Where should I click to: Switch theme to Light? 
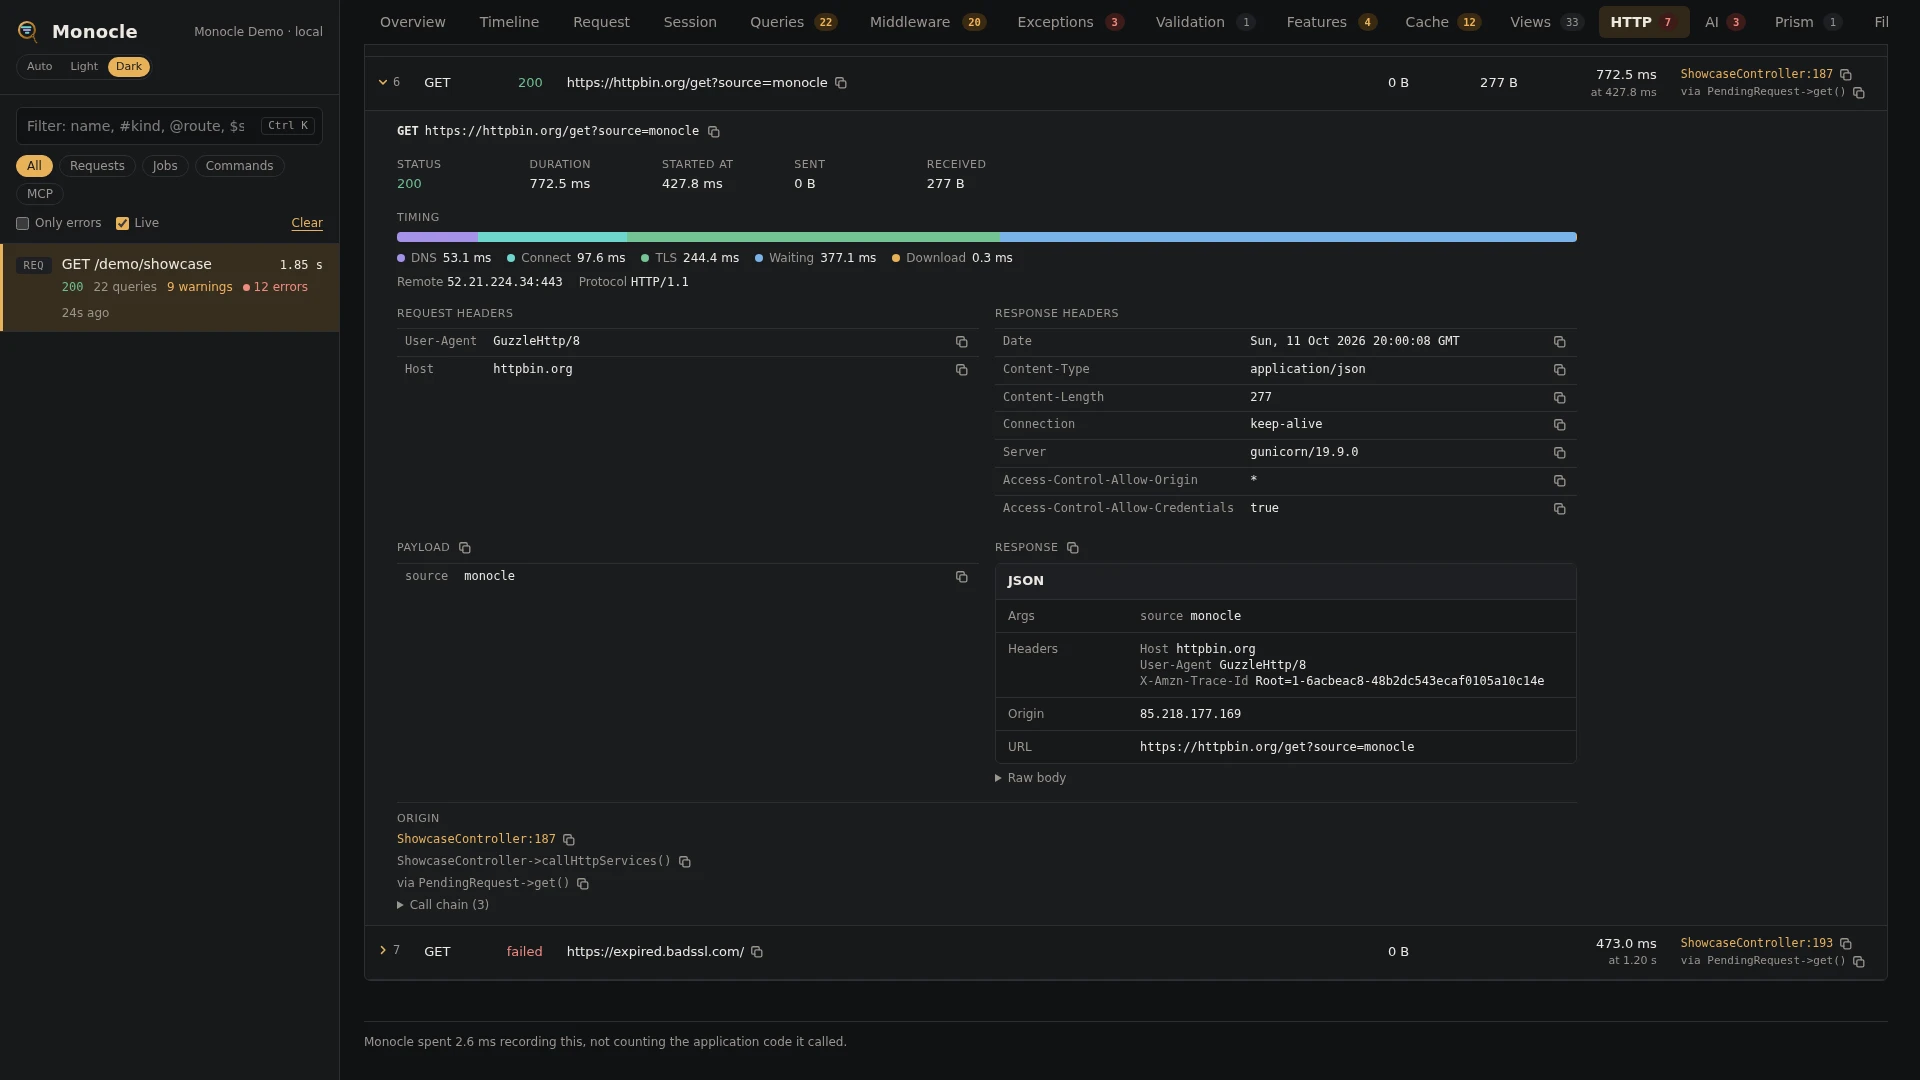[x=84, y=67]
